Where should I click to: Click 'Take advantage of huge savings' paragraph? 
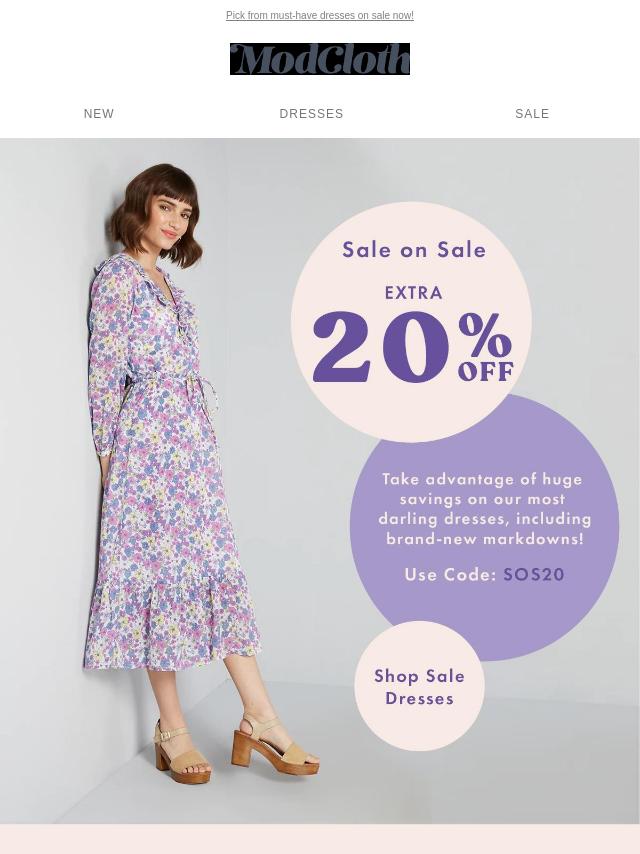tap(485, 509)
